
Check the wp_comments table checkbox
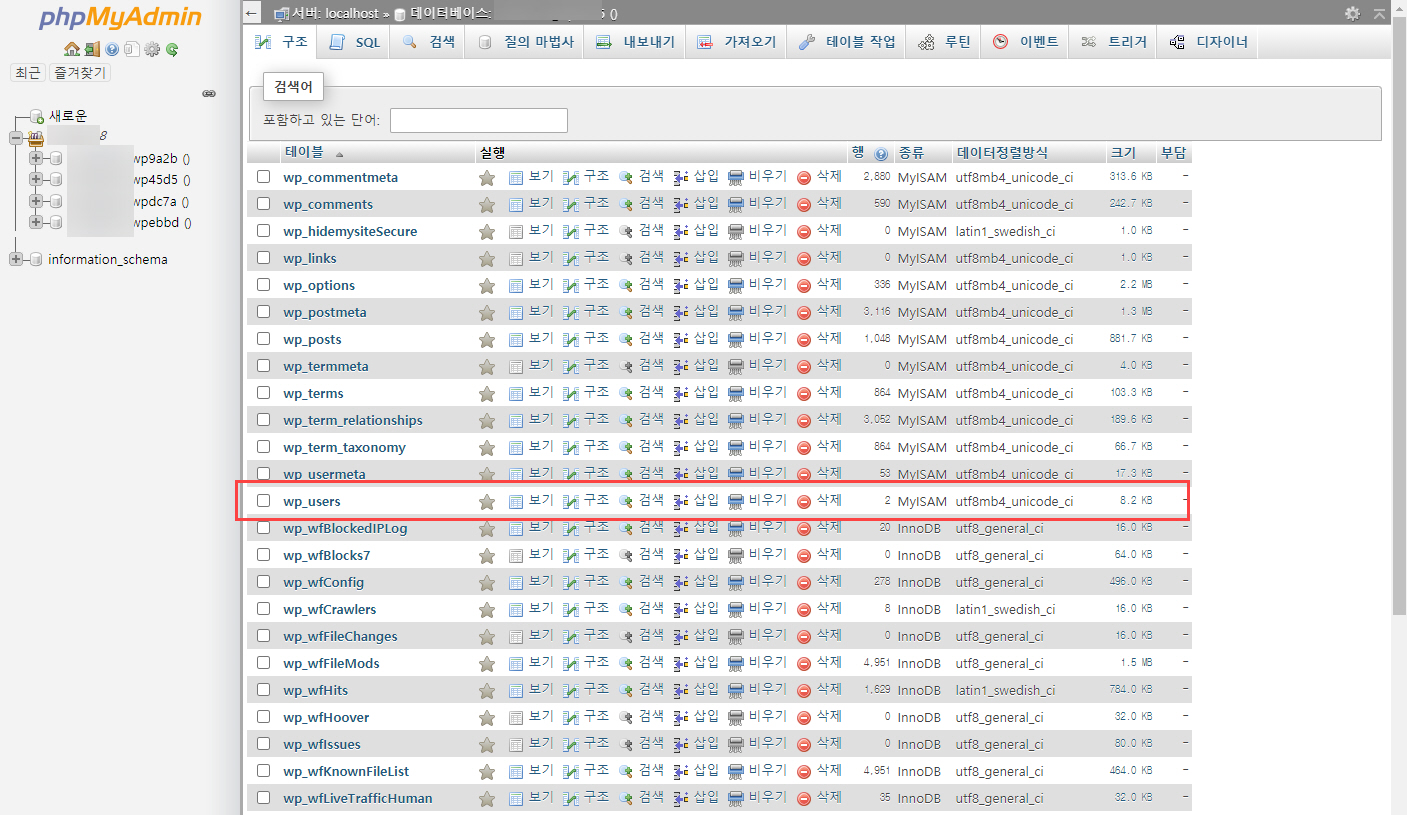264,204
